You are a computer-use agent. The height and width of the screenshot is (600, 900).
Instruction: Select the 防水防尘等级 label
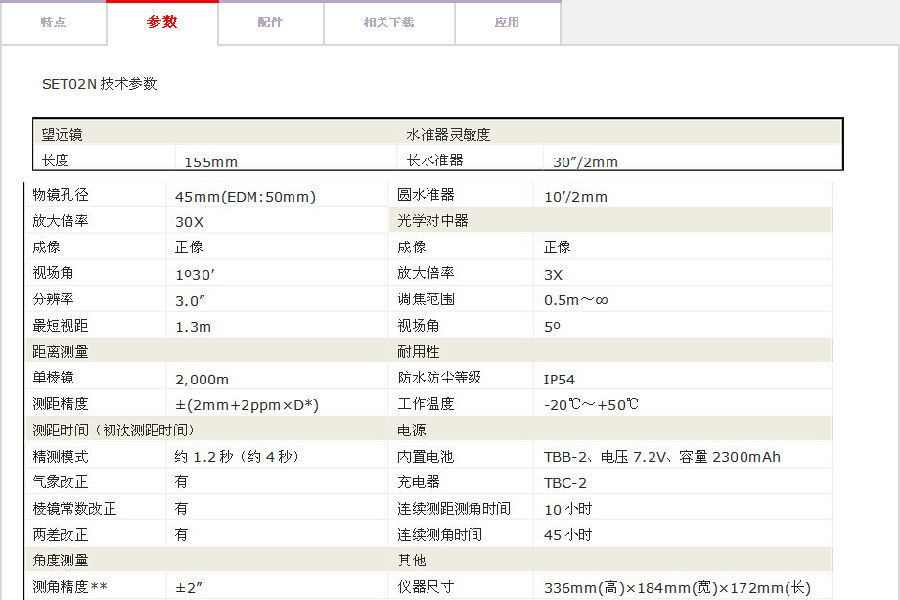coord(439,378)
